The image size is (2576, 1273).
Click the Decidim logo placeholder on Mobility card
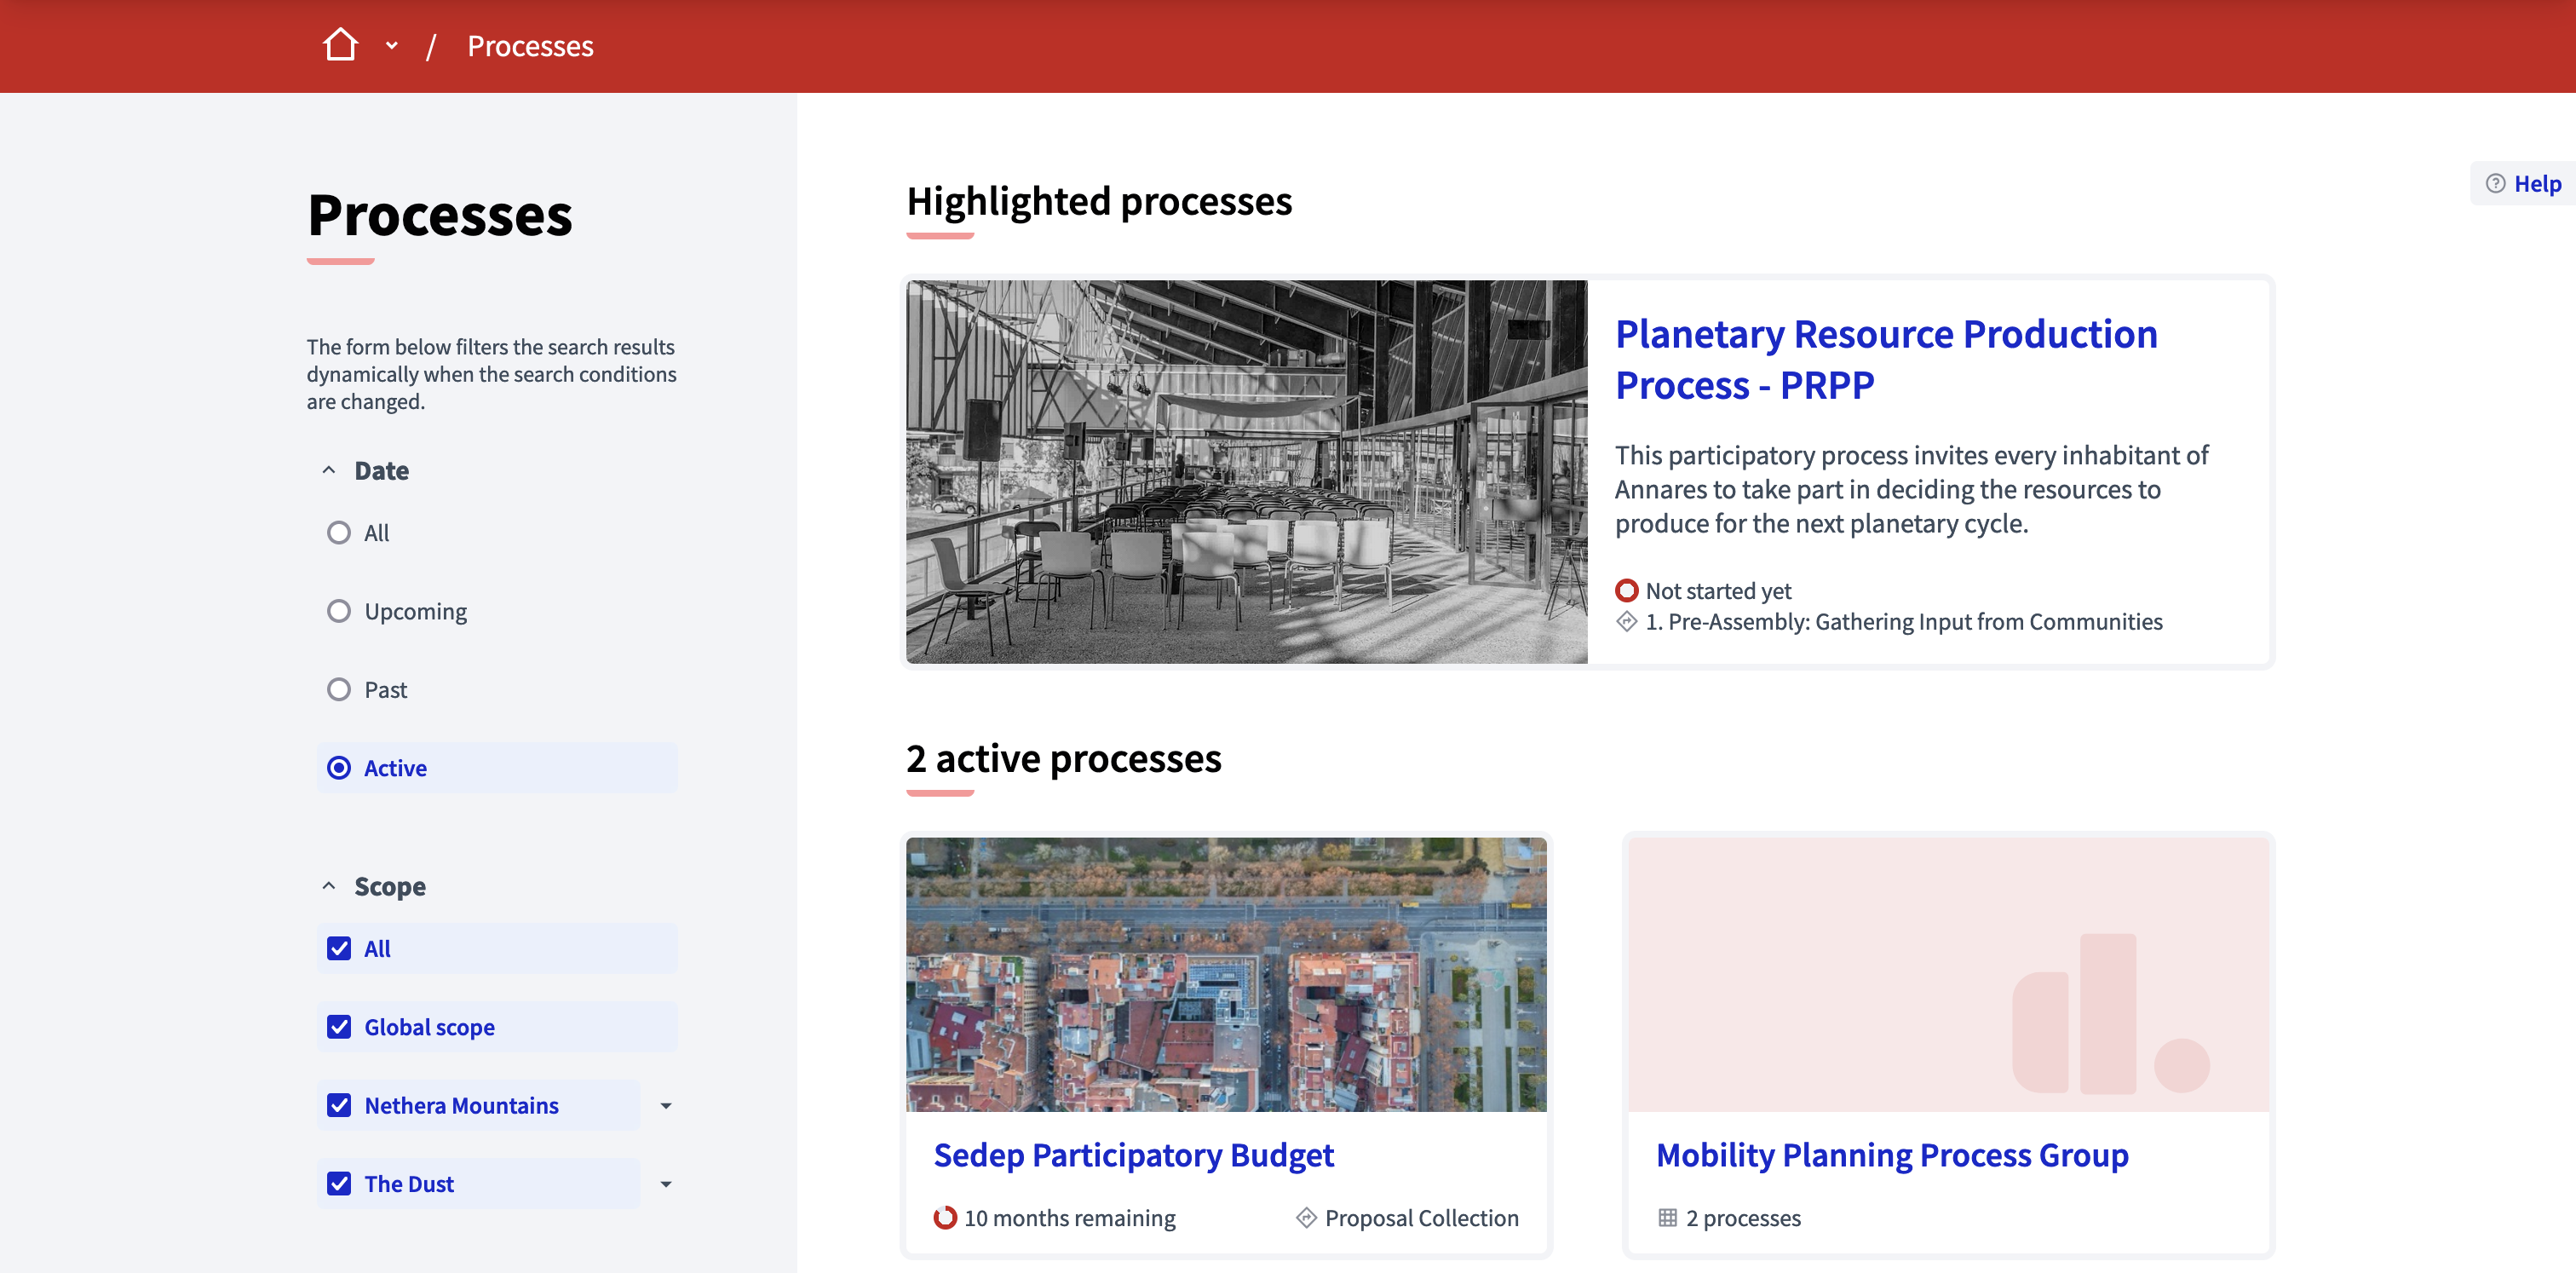click(x=2110, y=1013)
